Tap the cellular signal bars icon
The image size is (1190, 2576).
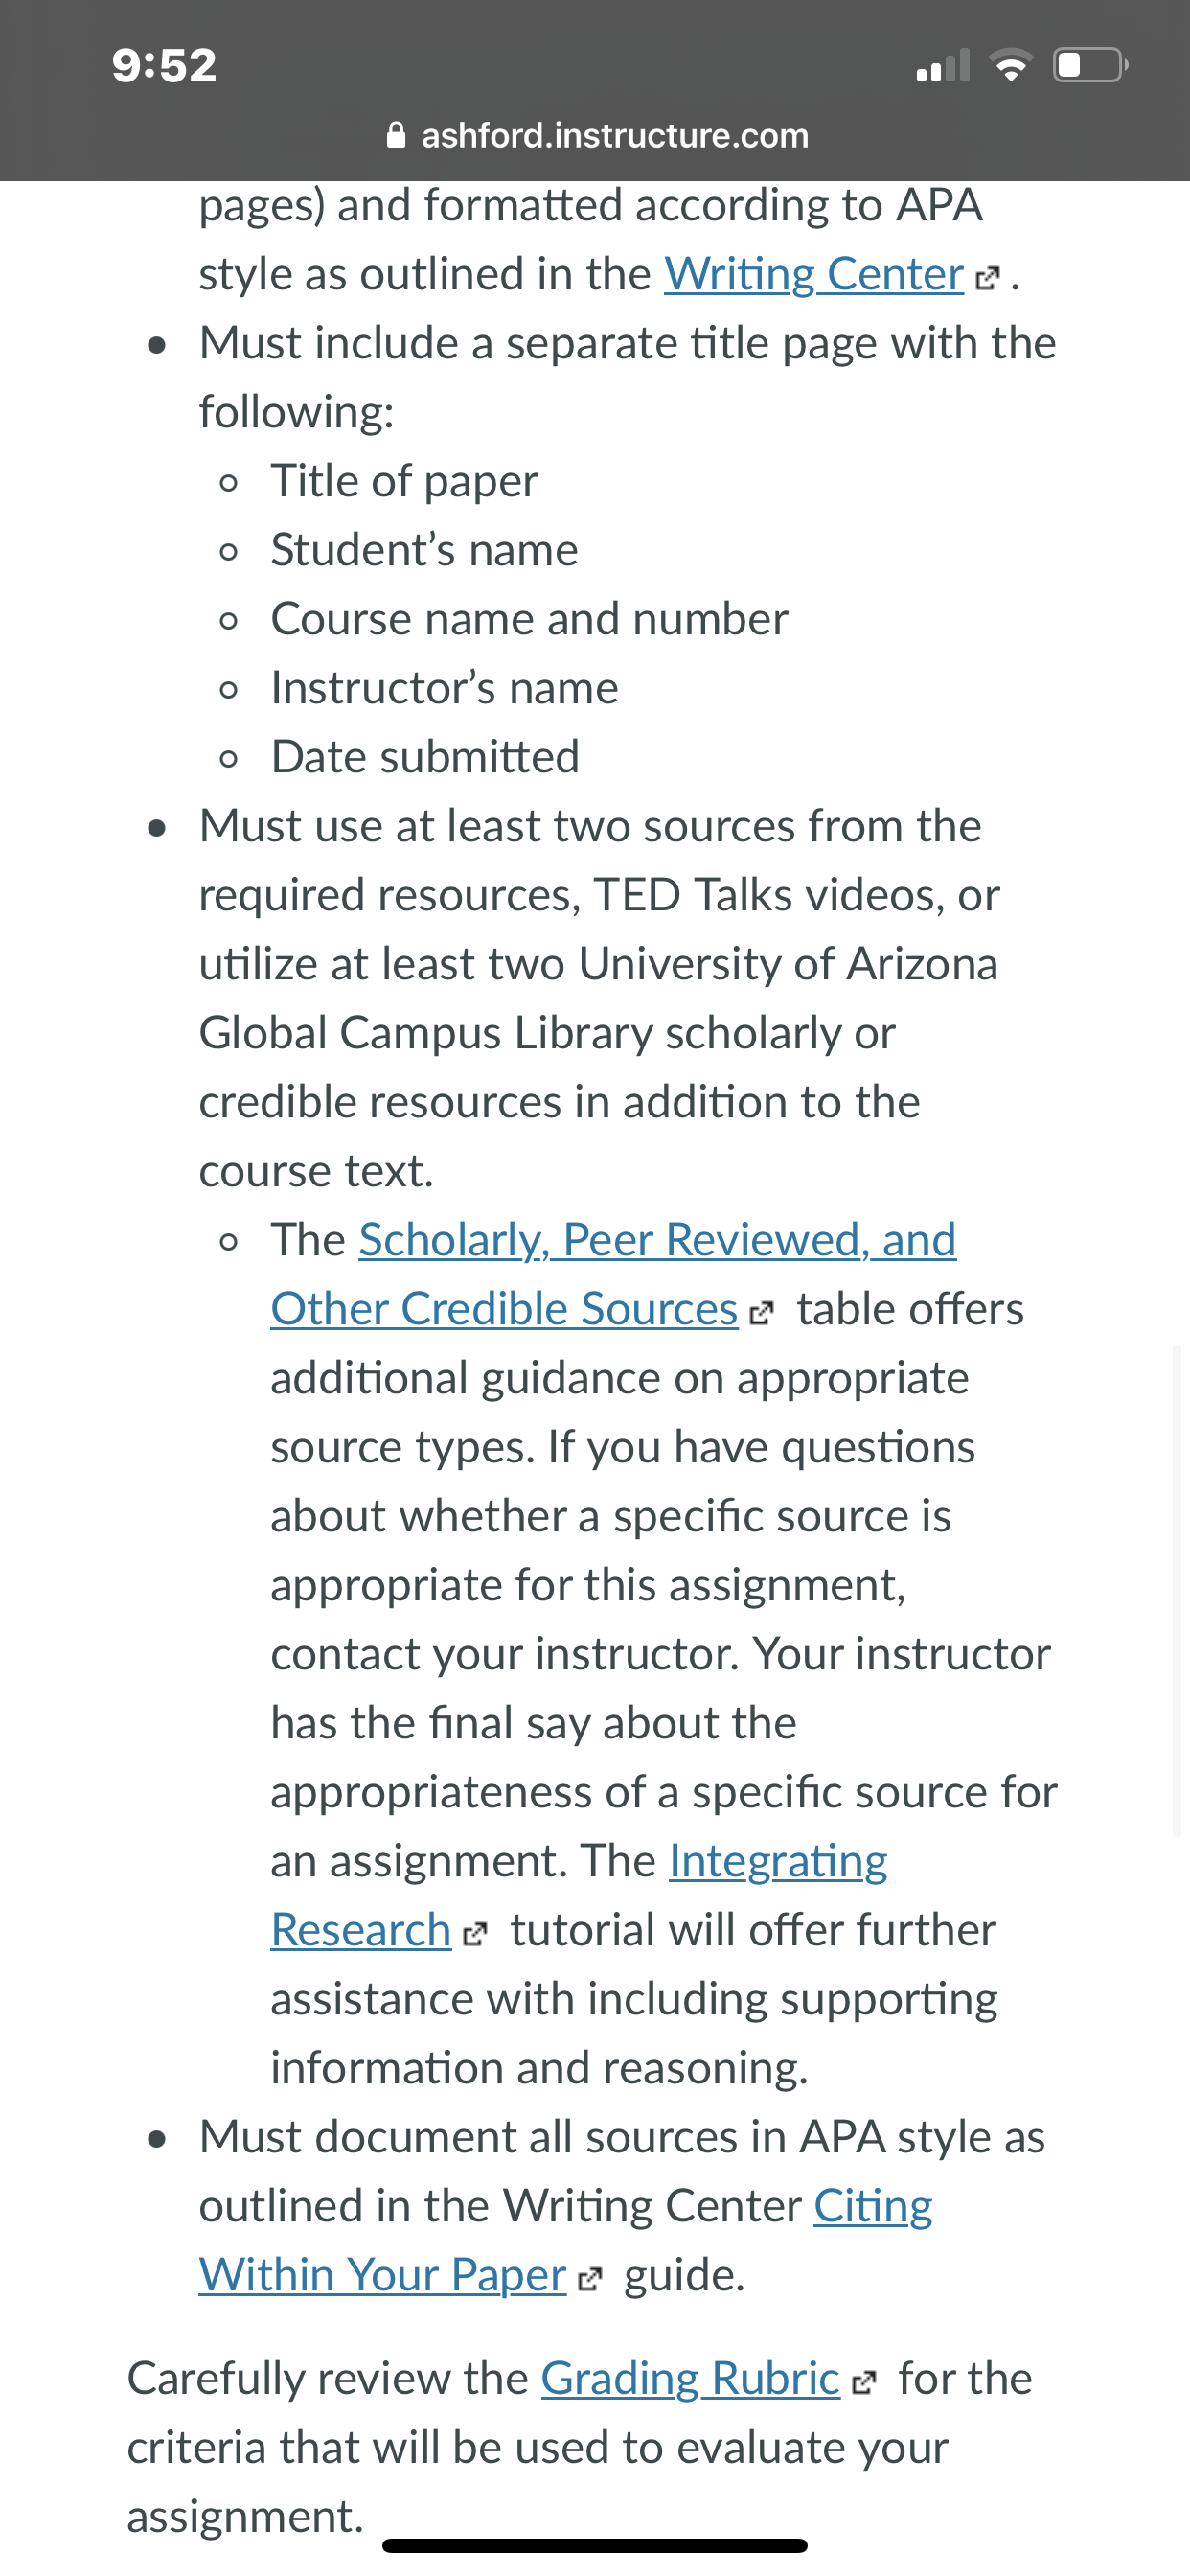pos(943,65)
